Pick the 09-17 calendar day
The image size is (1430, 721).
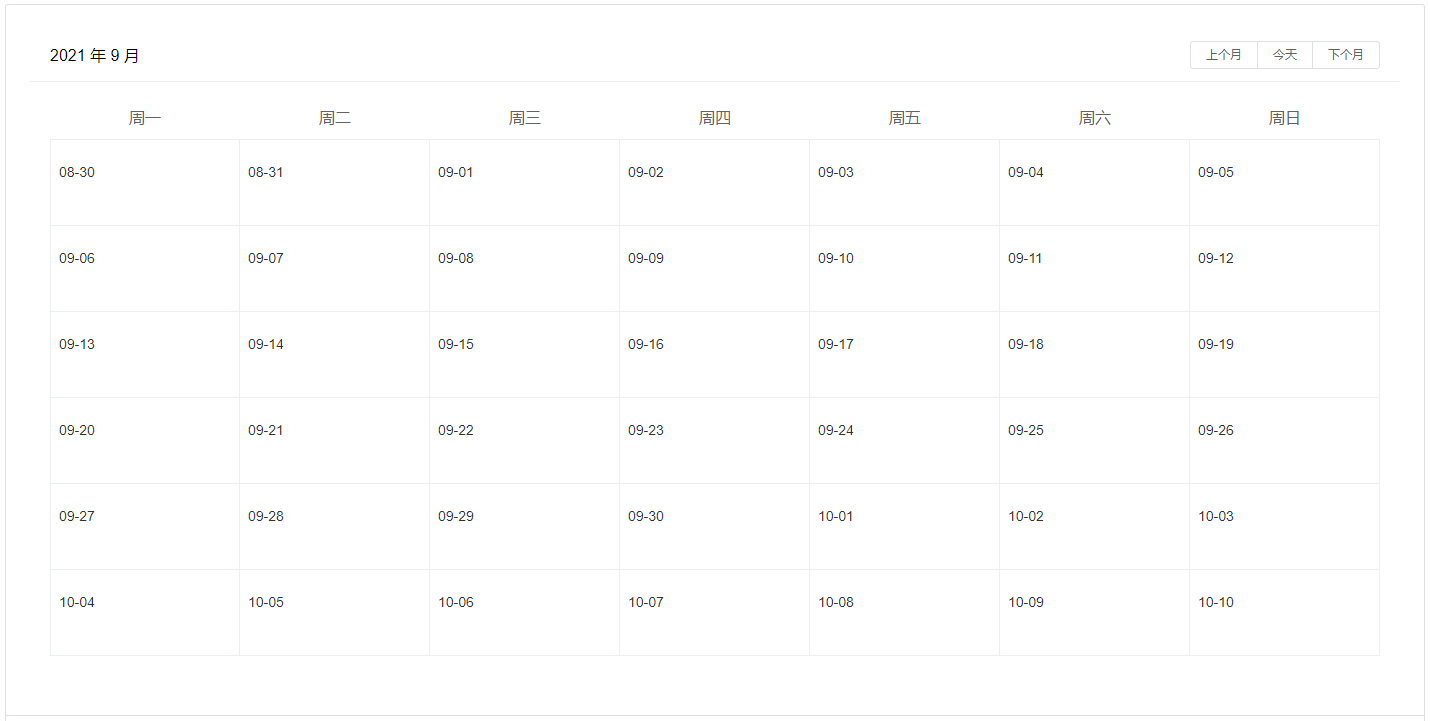(x=904, y=355)
